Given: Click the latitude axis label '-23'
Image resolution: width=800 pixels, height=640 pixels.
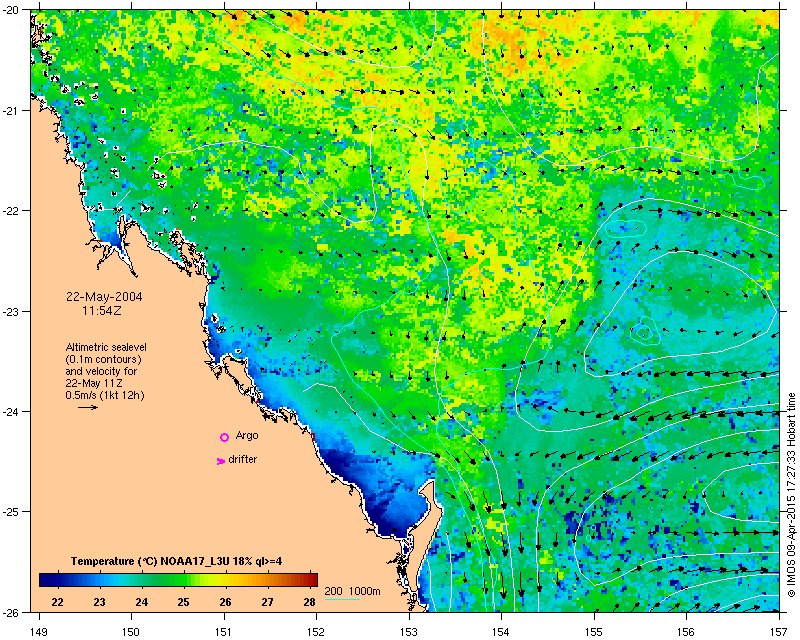Looking at the screenshot, I should click(12, 312).
